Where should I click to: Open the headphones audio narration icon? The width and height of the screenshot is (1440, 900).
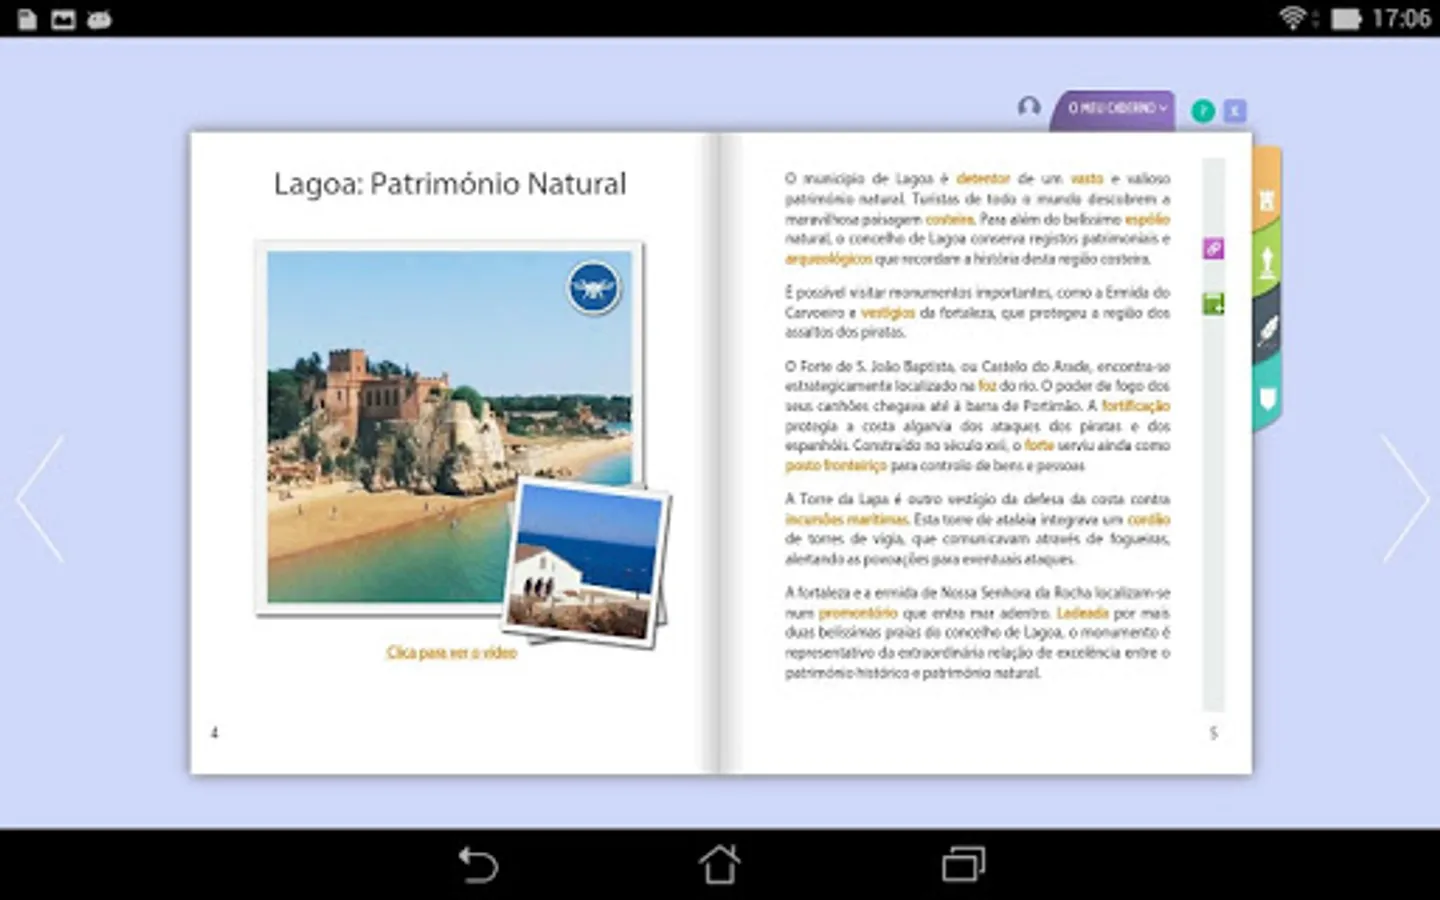[1029, 106]
